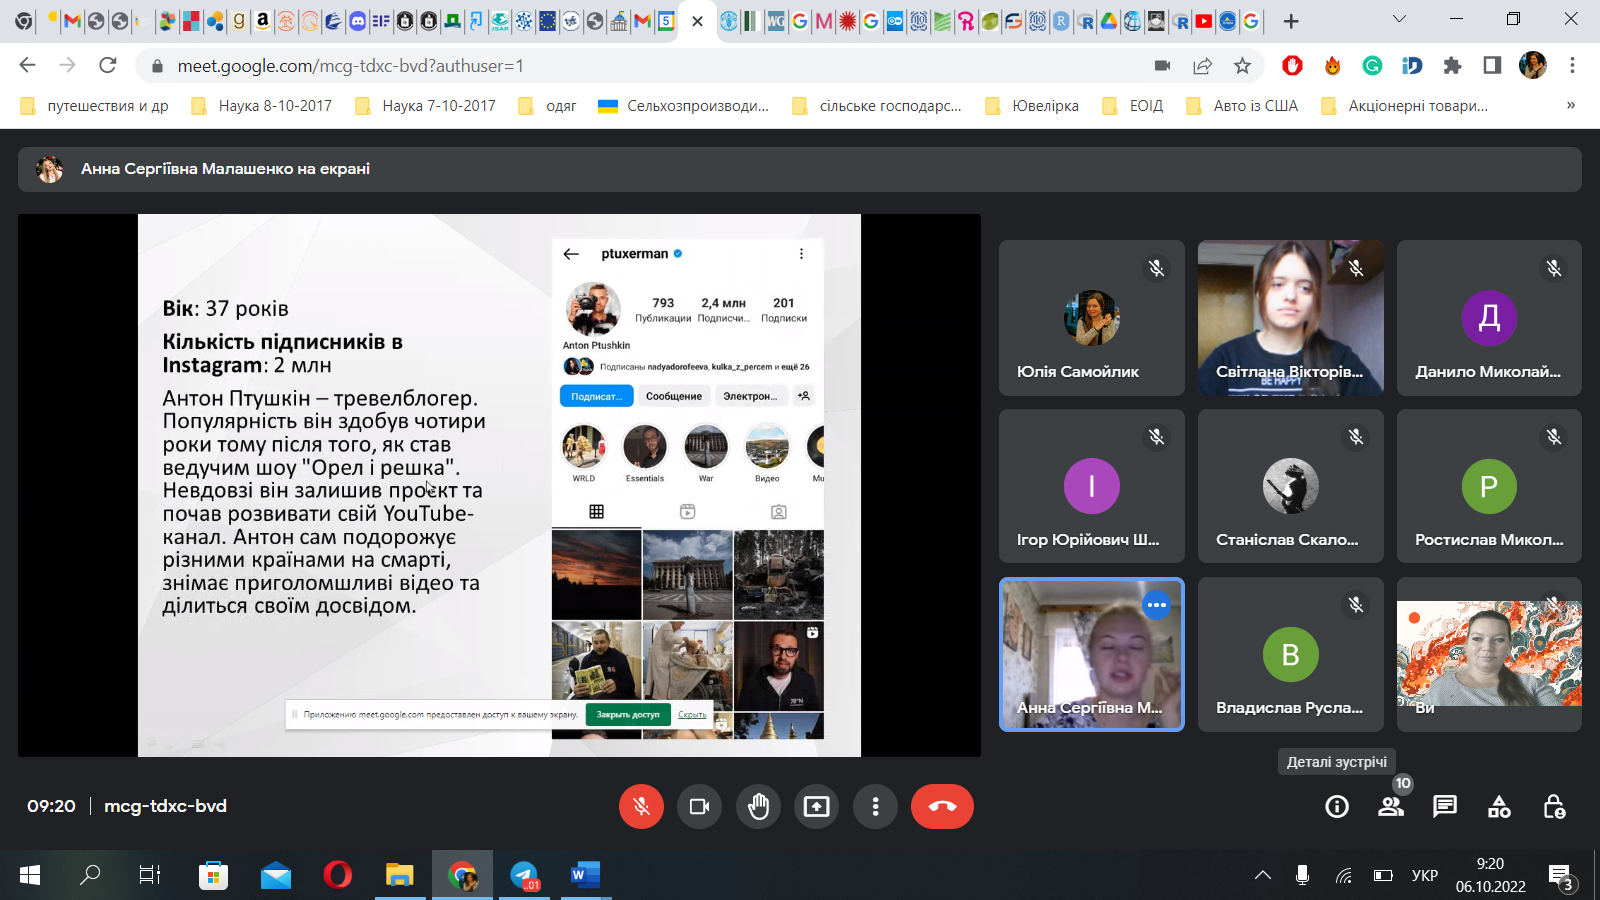Open Chrome three-dot menu
The height and width of the screenshot is (900, 1600).
(x=1572, y=65)
